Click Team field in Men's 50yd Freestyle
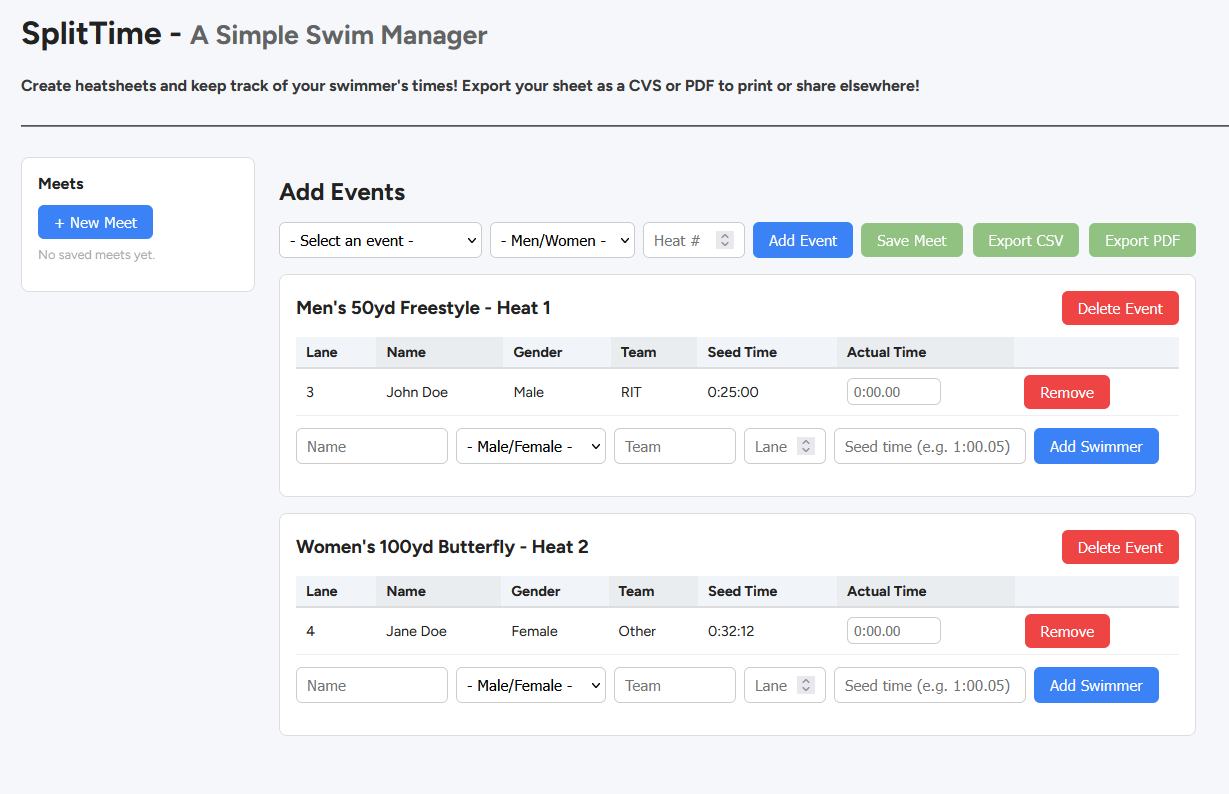The image size is (1229, 794). 675,446
